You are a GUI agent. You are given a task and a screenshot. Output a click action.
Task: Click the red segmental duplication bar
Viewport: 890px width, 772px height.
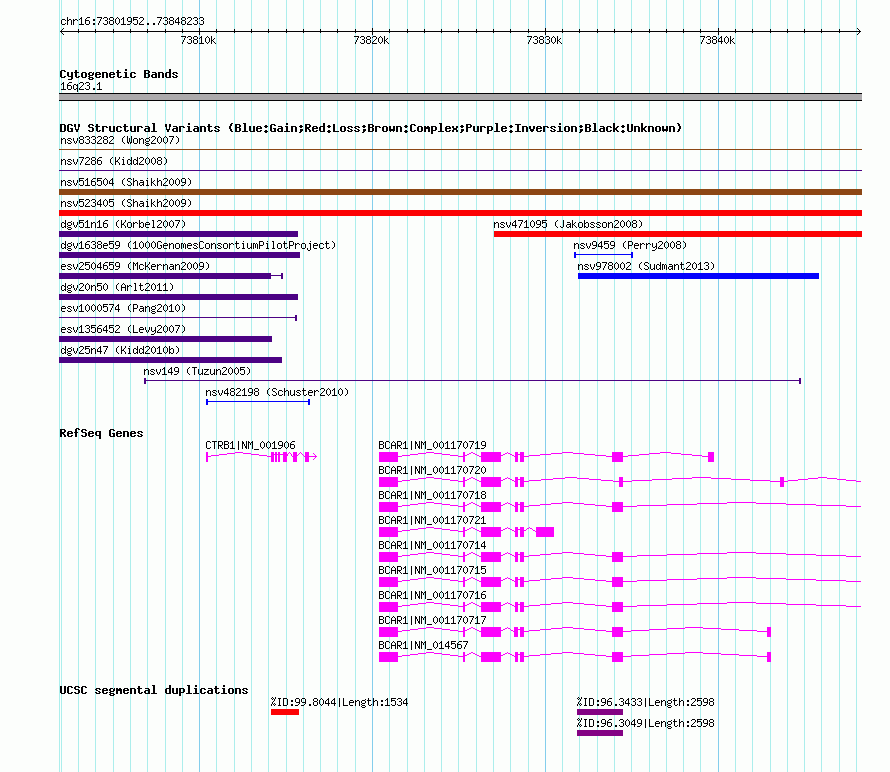tap(285, 712)
